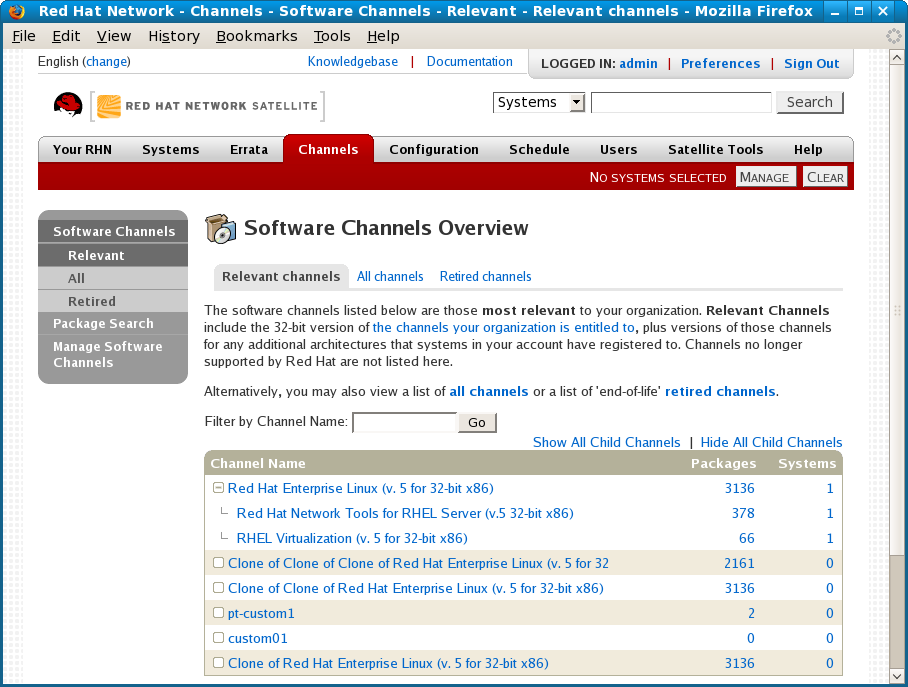This screenshot has width=908, height=687.
Task: Click the Red Hat Network Satellite logo
Action: click(207, 106)
